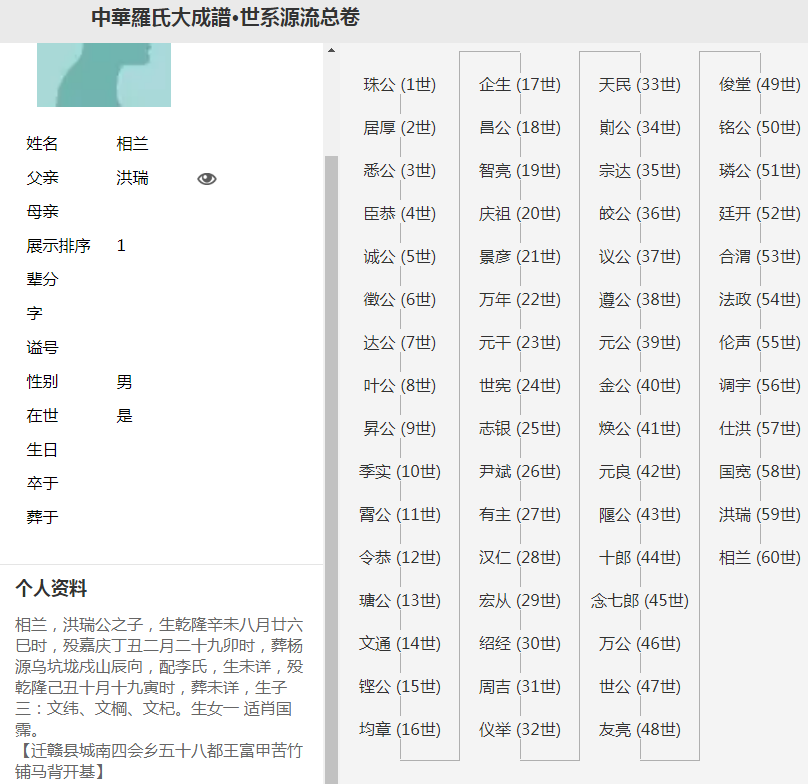
Task: Click the eye icon next to father 洪瑞
Action: [x=207, y=179]
